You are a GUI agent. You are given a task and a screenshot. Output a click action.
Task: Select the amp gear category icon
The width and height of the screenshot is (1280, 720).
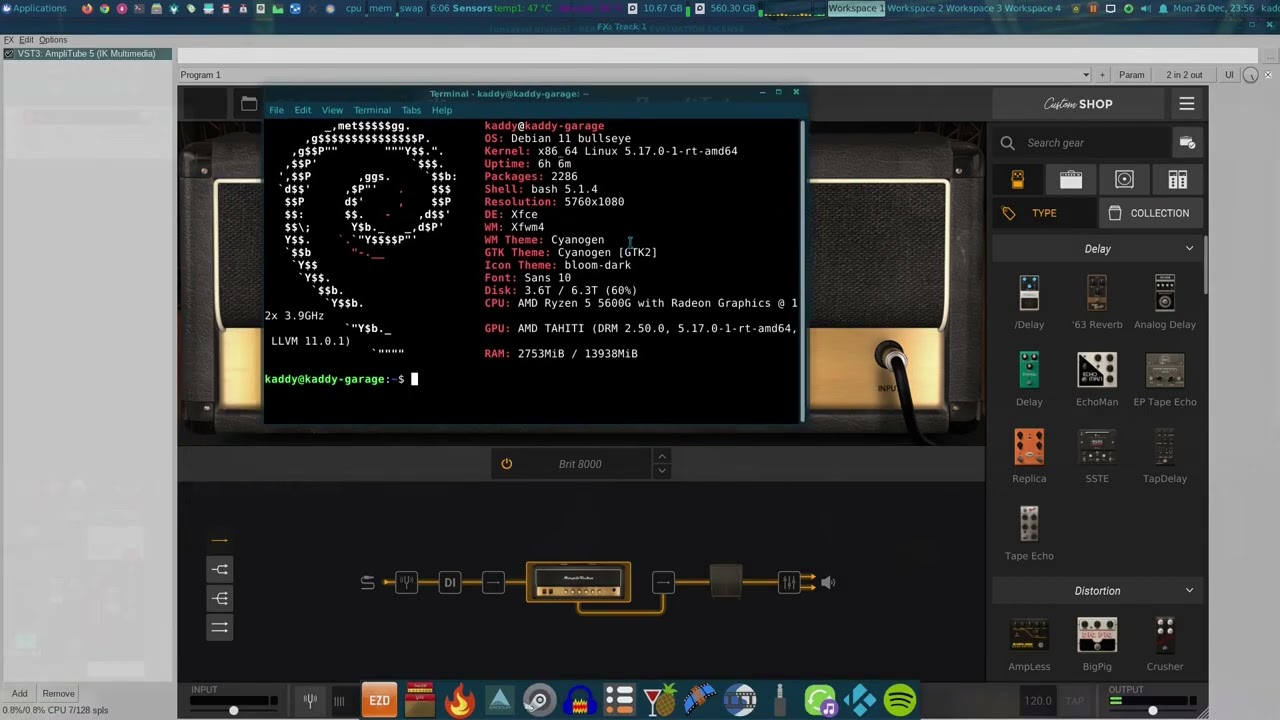pos(1071,179)
